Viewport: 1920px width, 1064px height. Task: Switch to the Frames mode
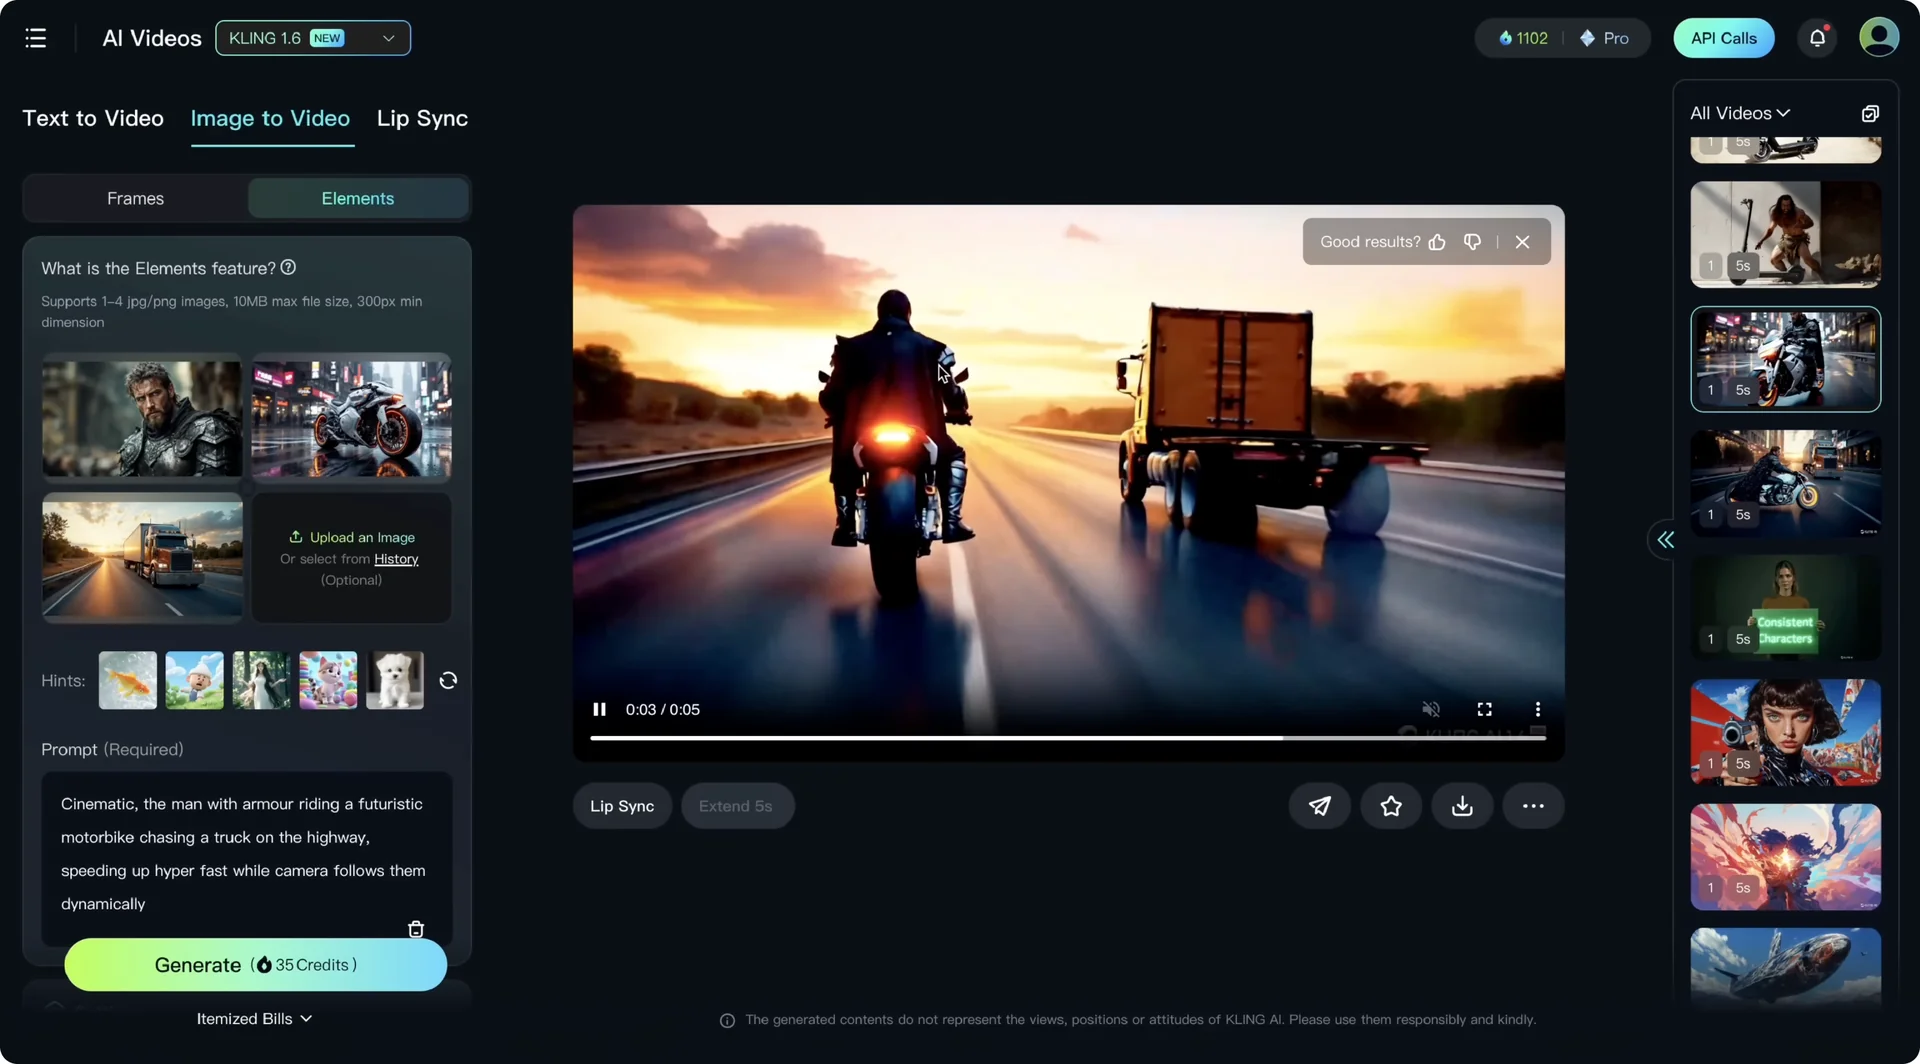135,198
